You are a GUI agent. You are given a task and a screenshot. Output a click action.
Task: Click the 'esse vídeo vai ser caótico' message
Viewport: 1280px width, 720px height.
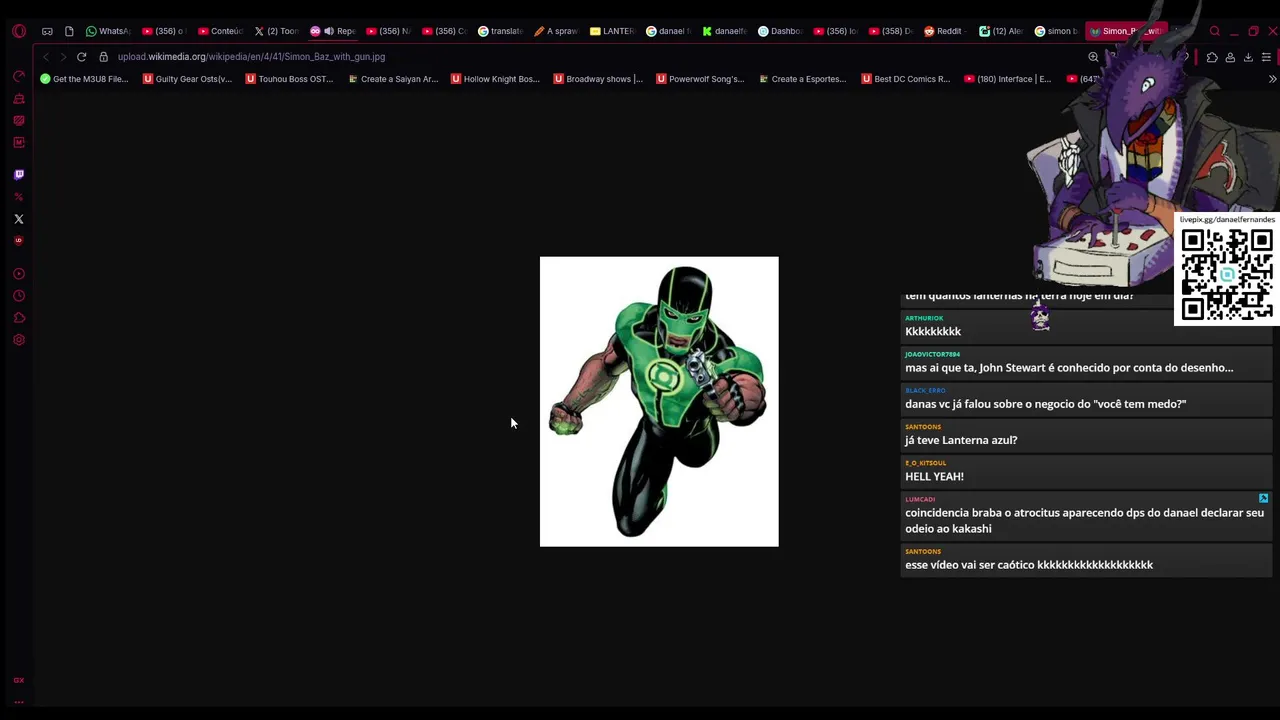1029,565
